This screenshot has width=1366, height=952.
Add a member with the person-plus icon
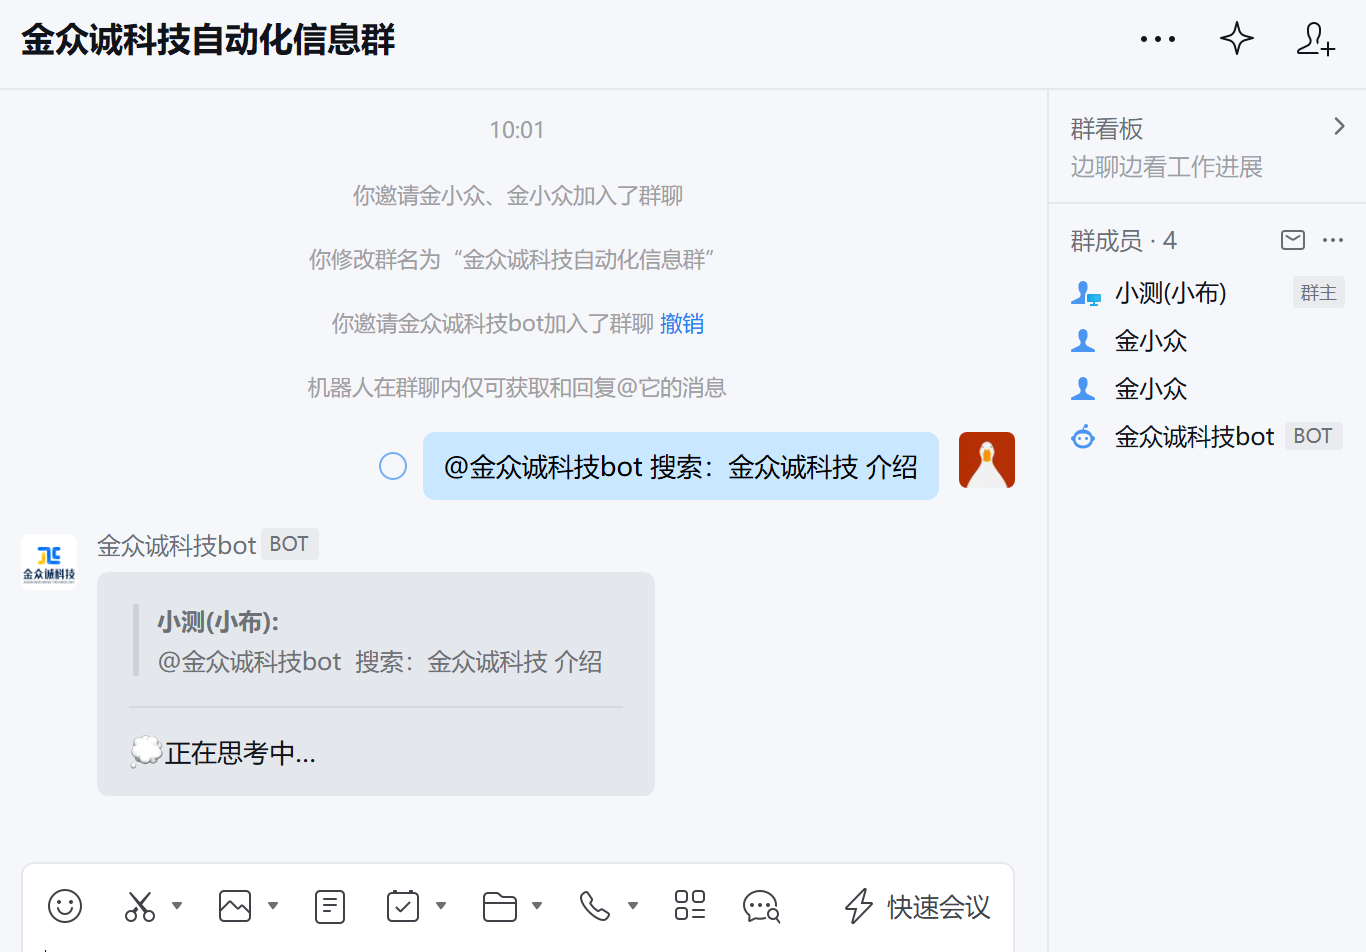point(1316,39)
